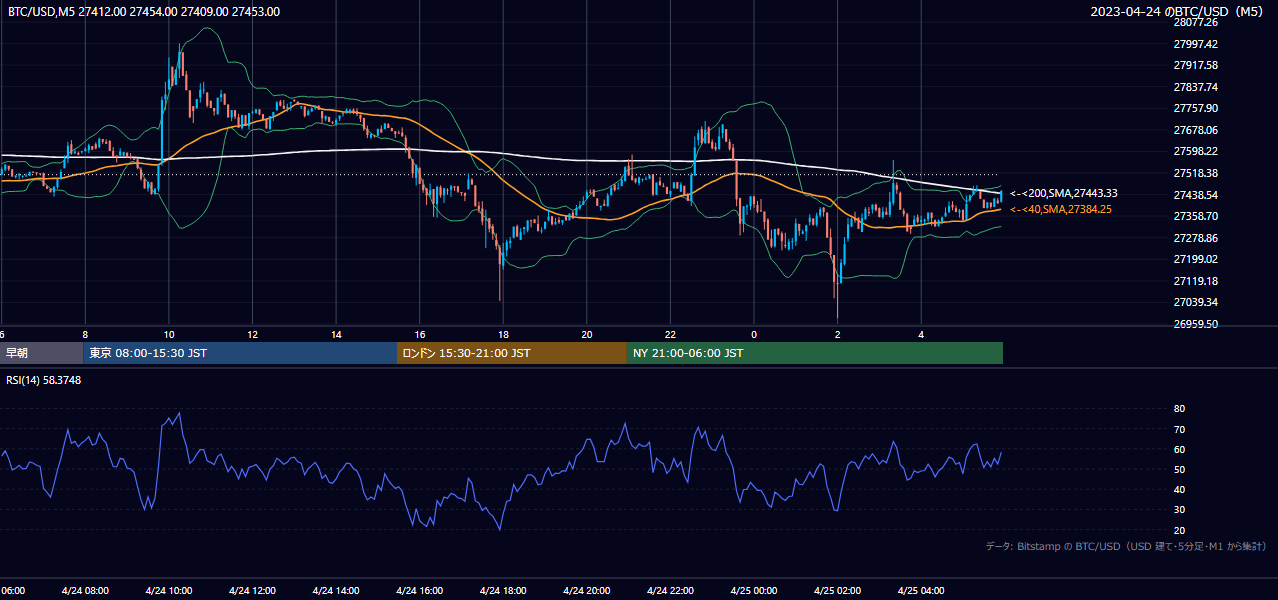This screenshot has width=1278, height=600.
Task: Click RSI scale value 30
Action: [1179, 510]
